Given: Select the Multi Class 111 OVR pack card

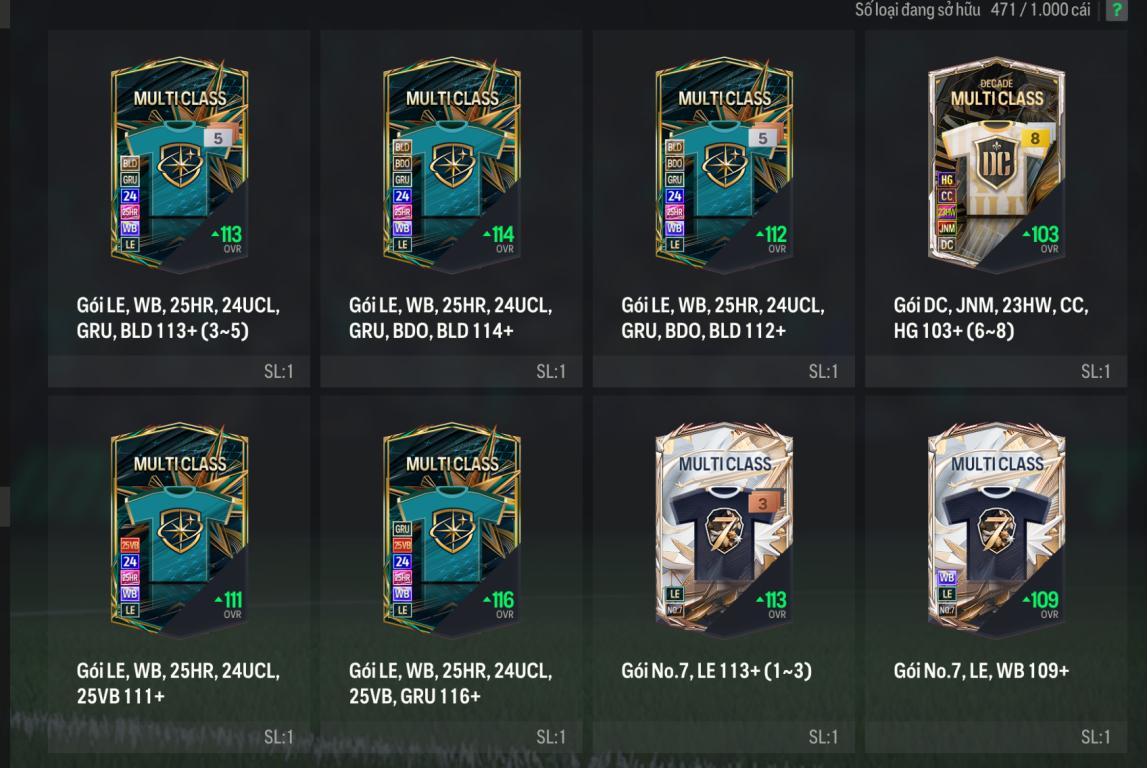Looking at the screenshot, I should click(179, 531).
